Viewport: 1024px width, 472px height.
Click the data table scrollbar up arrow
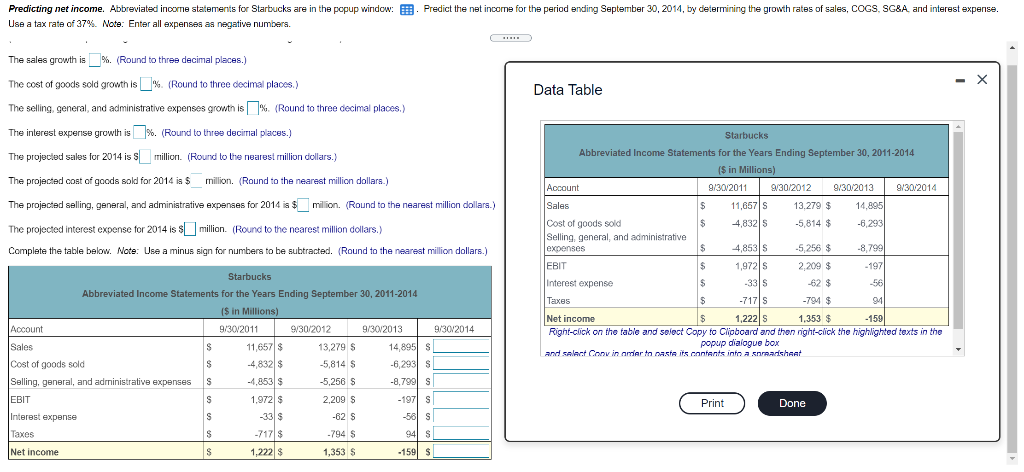pyautogui.click(x=958, y=127)
